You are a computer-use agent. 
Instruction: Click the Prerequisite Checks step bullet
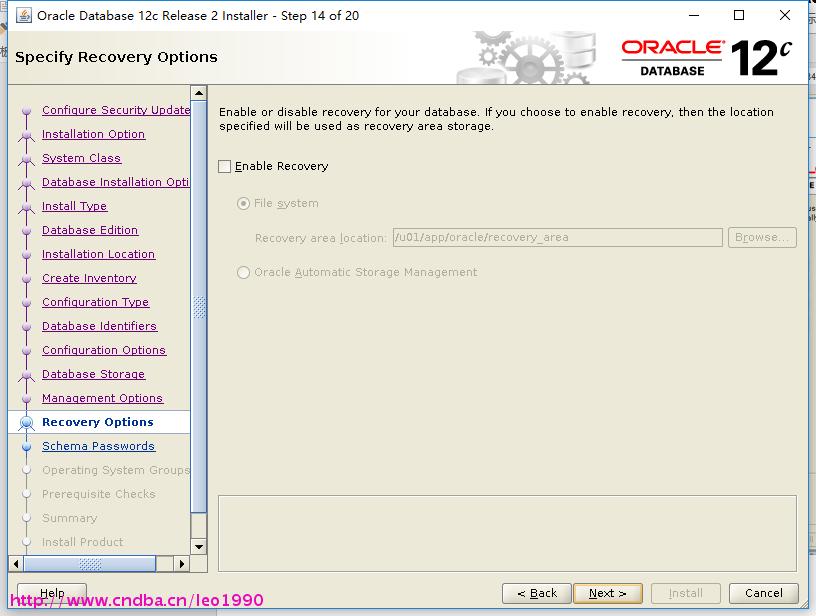coord(27,494)
